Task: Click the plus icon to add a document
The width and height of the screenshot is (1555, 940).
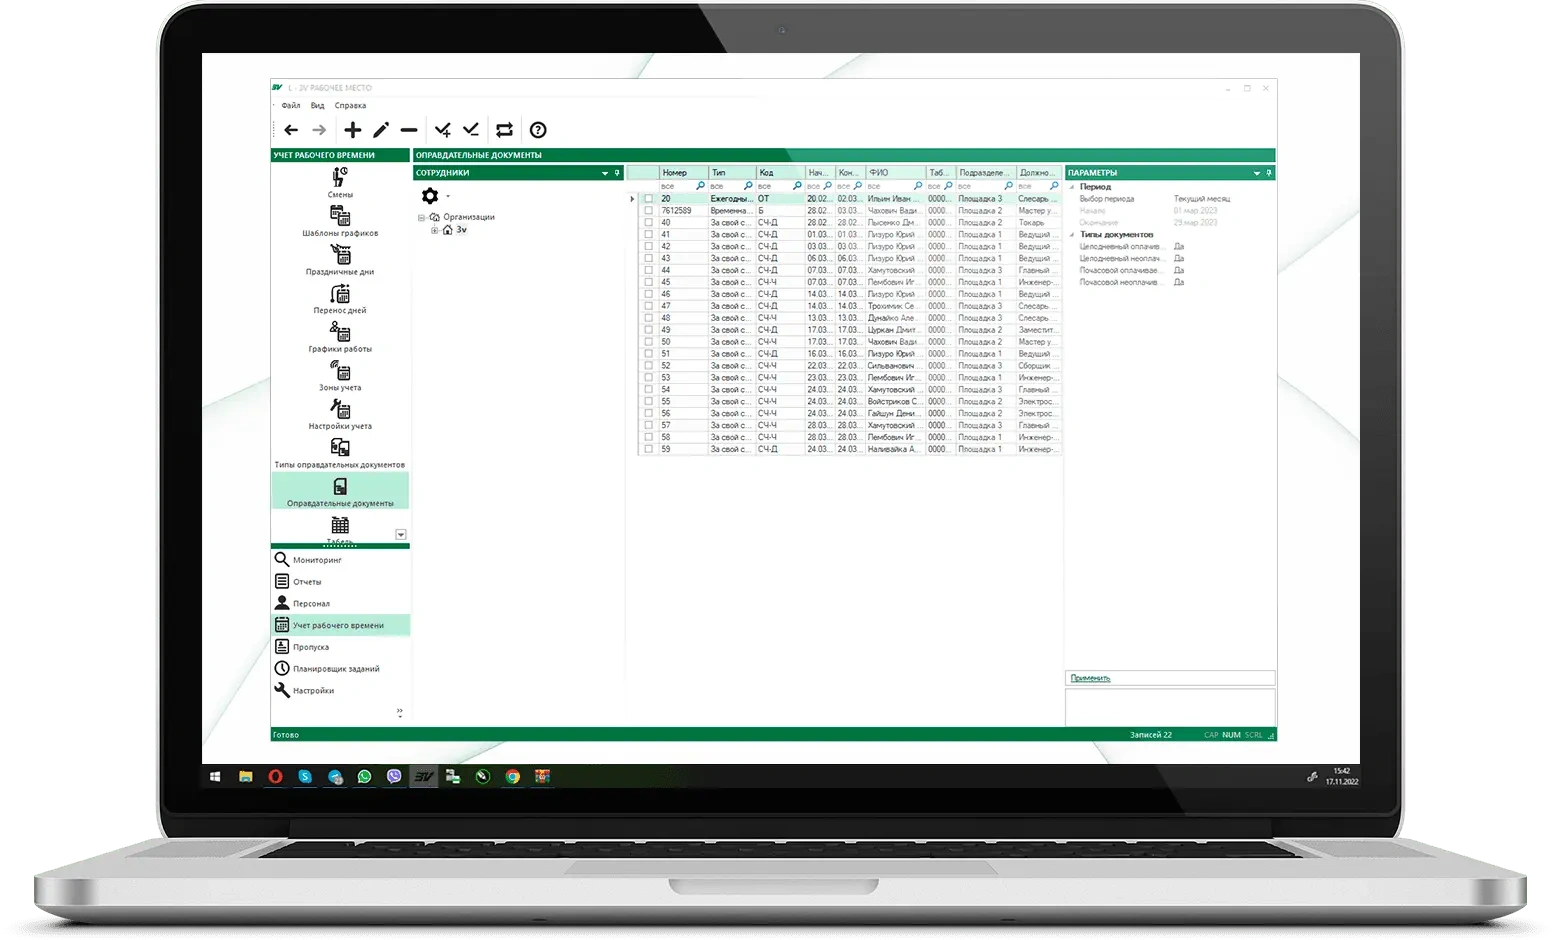Action: pos(352,130)
